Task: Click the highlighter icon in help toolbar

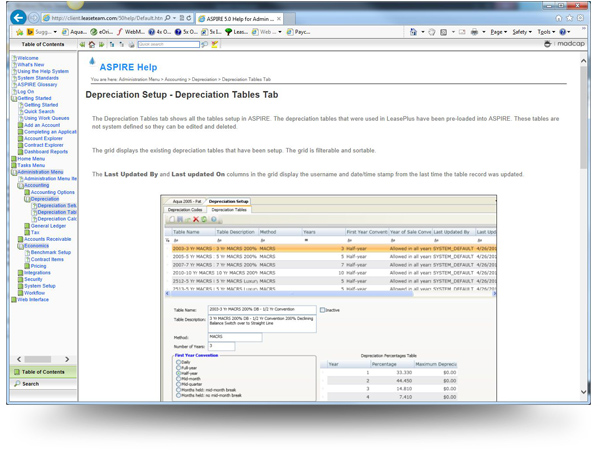Action: [x=215, y=44]
